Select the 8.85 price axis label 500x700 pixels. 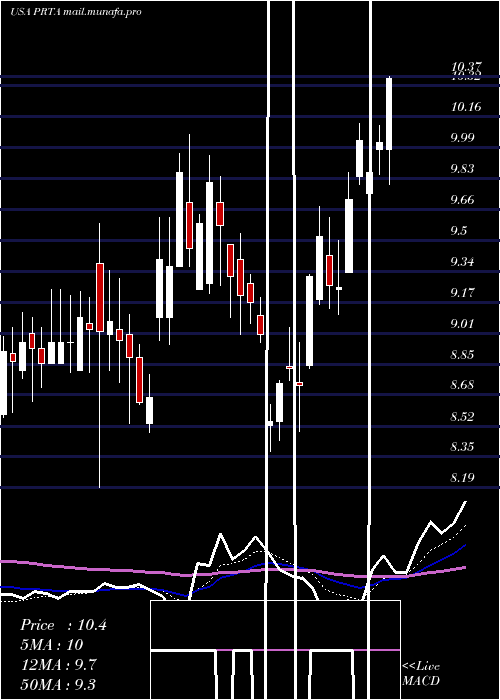click(x=462, y=355)
